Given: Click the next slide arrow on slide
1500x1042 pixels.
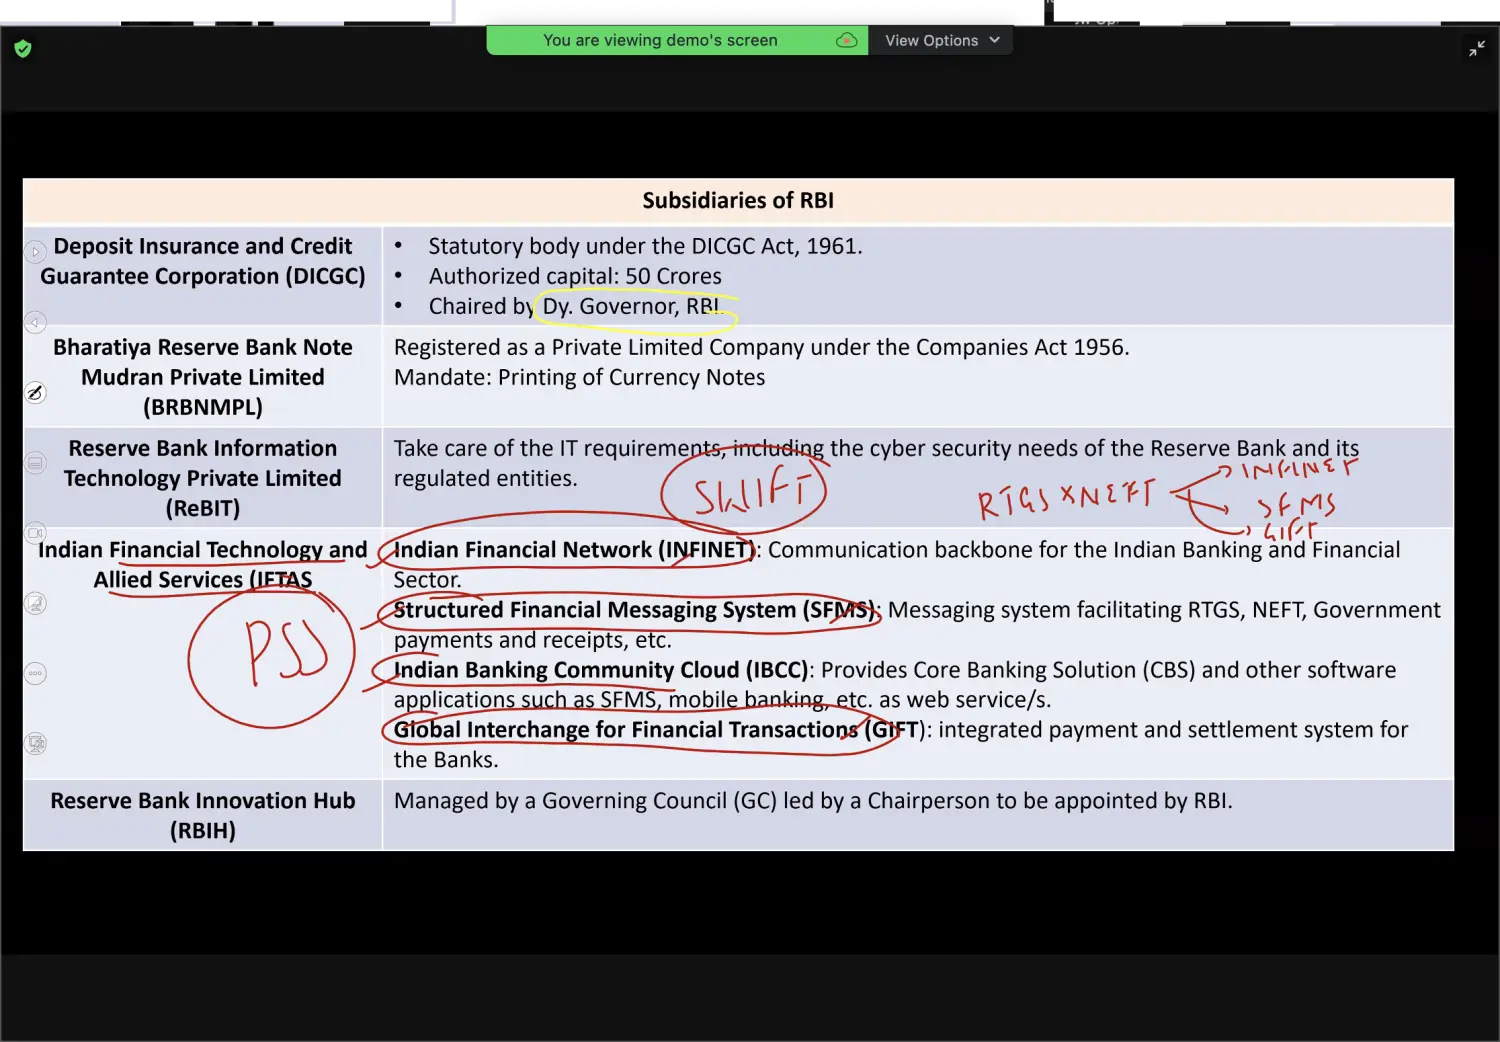Looking at the screenshot, I should point(35,252).
